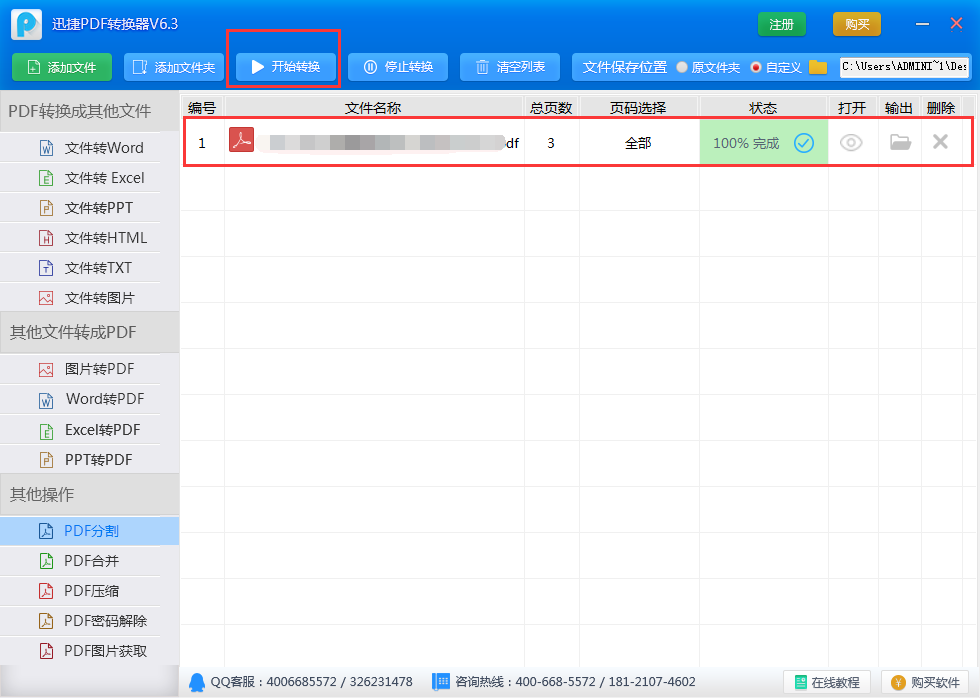Viewport: 980px width, 698px height.
Task: Click the green 添加文件 button
Action: point(62,67)
